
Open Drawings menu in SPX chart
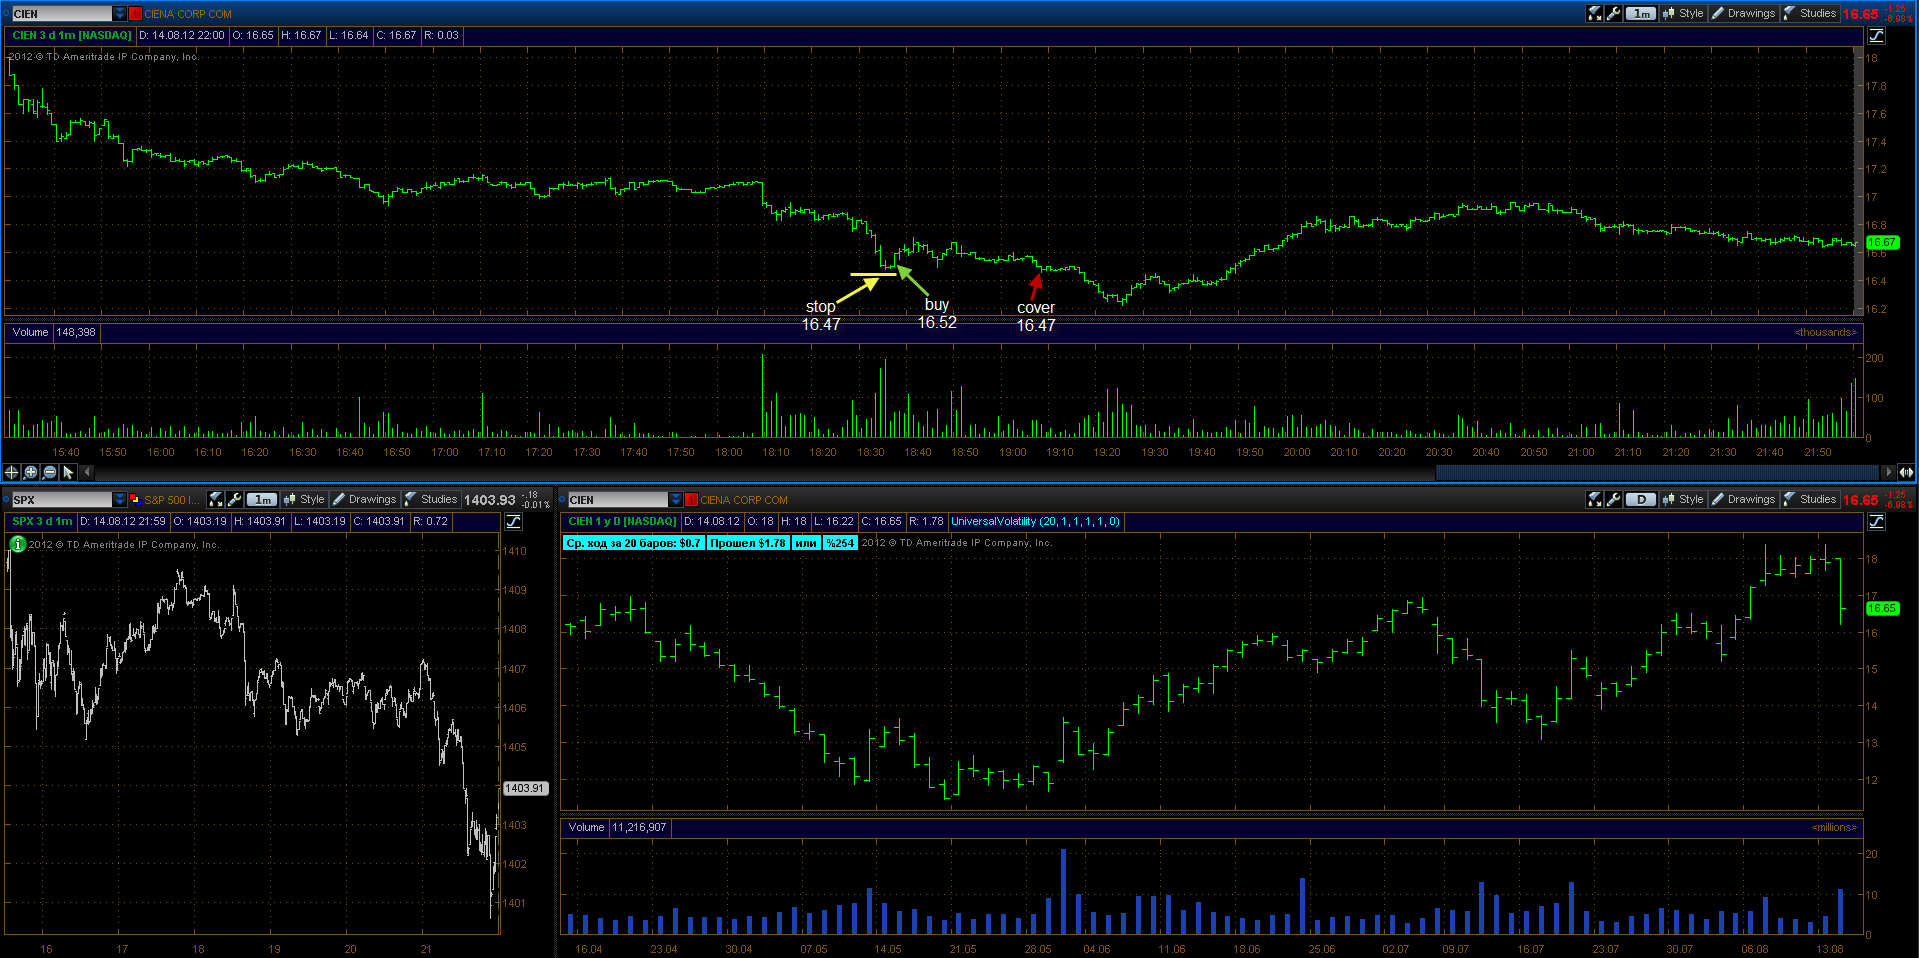[x=364, y=499]
